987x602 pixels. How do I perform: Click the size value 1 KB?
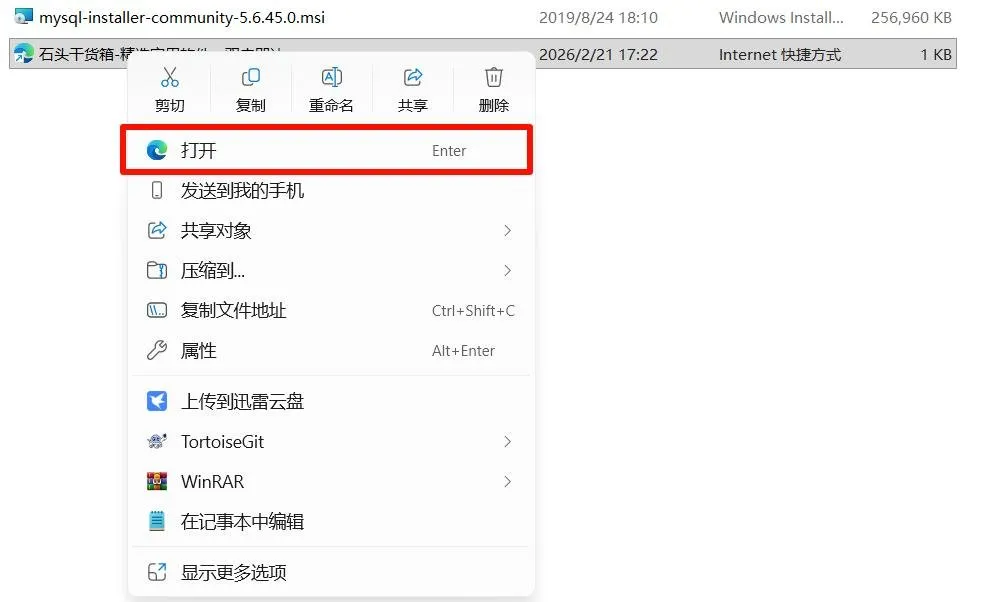936,55
